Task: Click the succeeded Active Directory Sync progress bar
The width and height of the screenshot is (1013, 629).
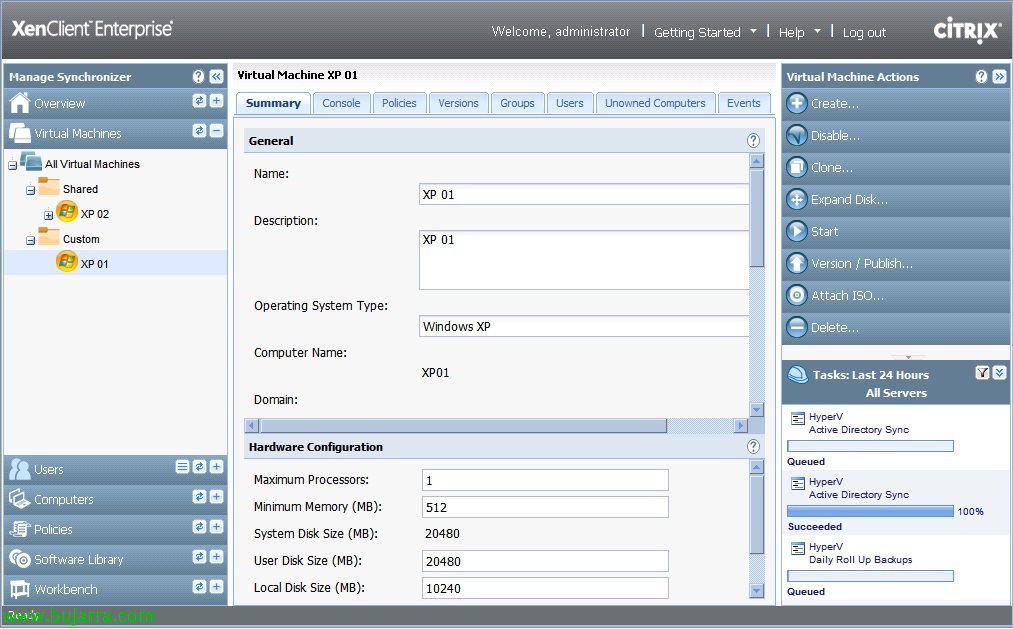Action: 870,511
